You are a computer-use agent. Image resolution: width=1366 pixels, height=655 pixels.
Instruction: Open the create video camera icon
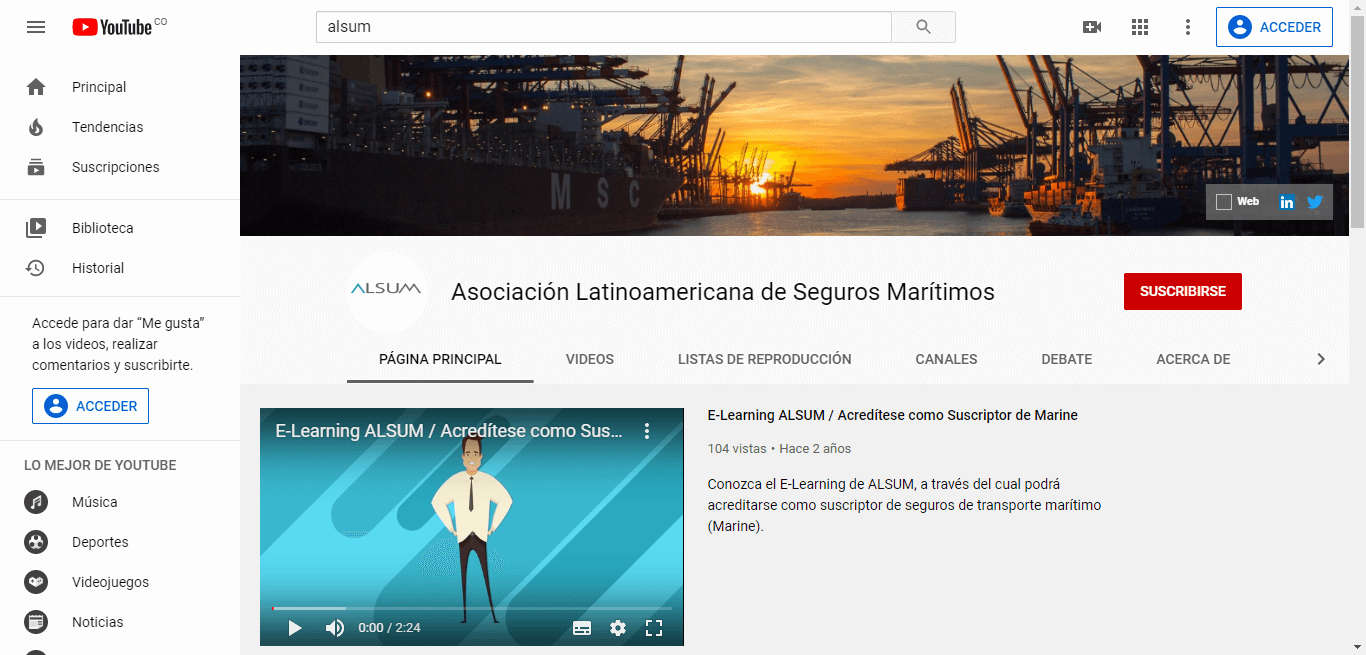click(1092, 27)
